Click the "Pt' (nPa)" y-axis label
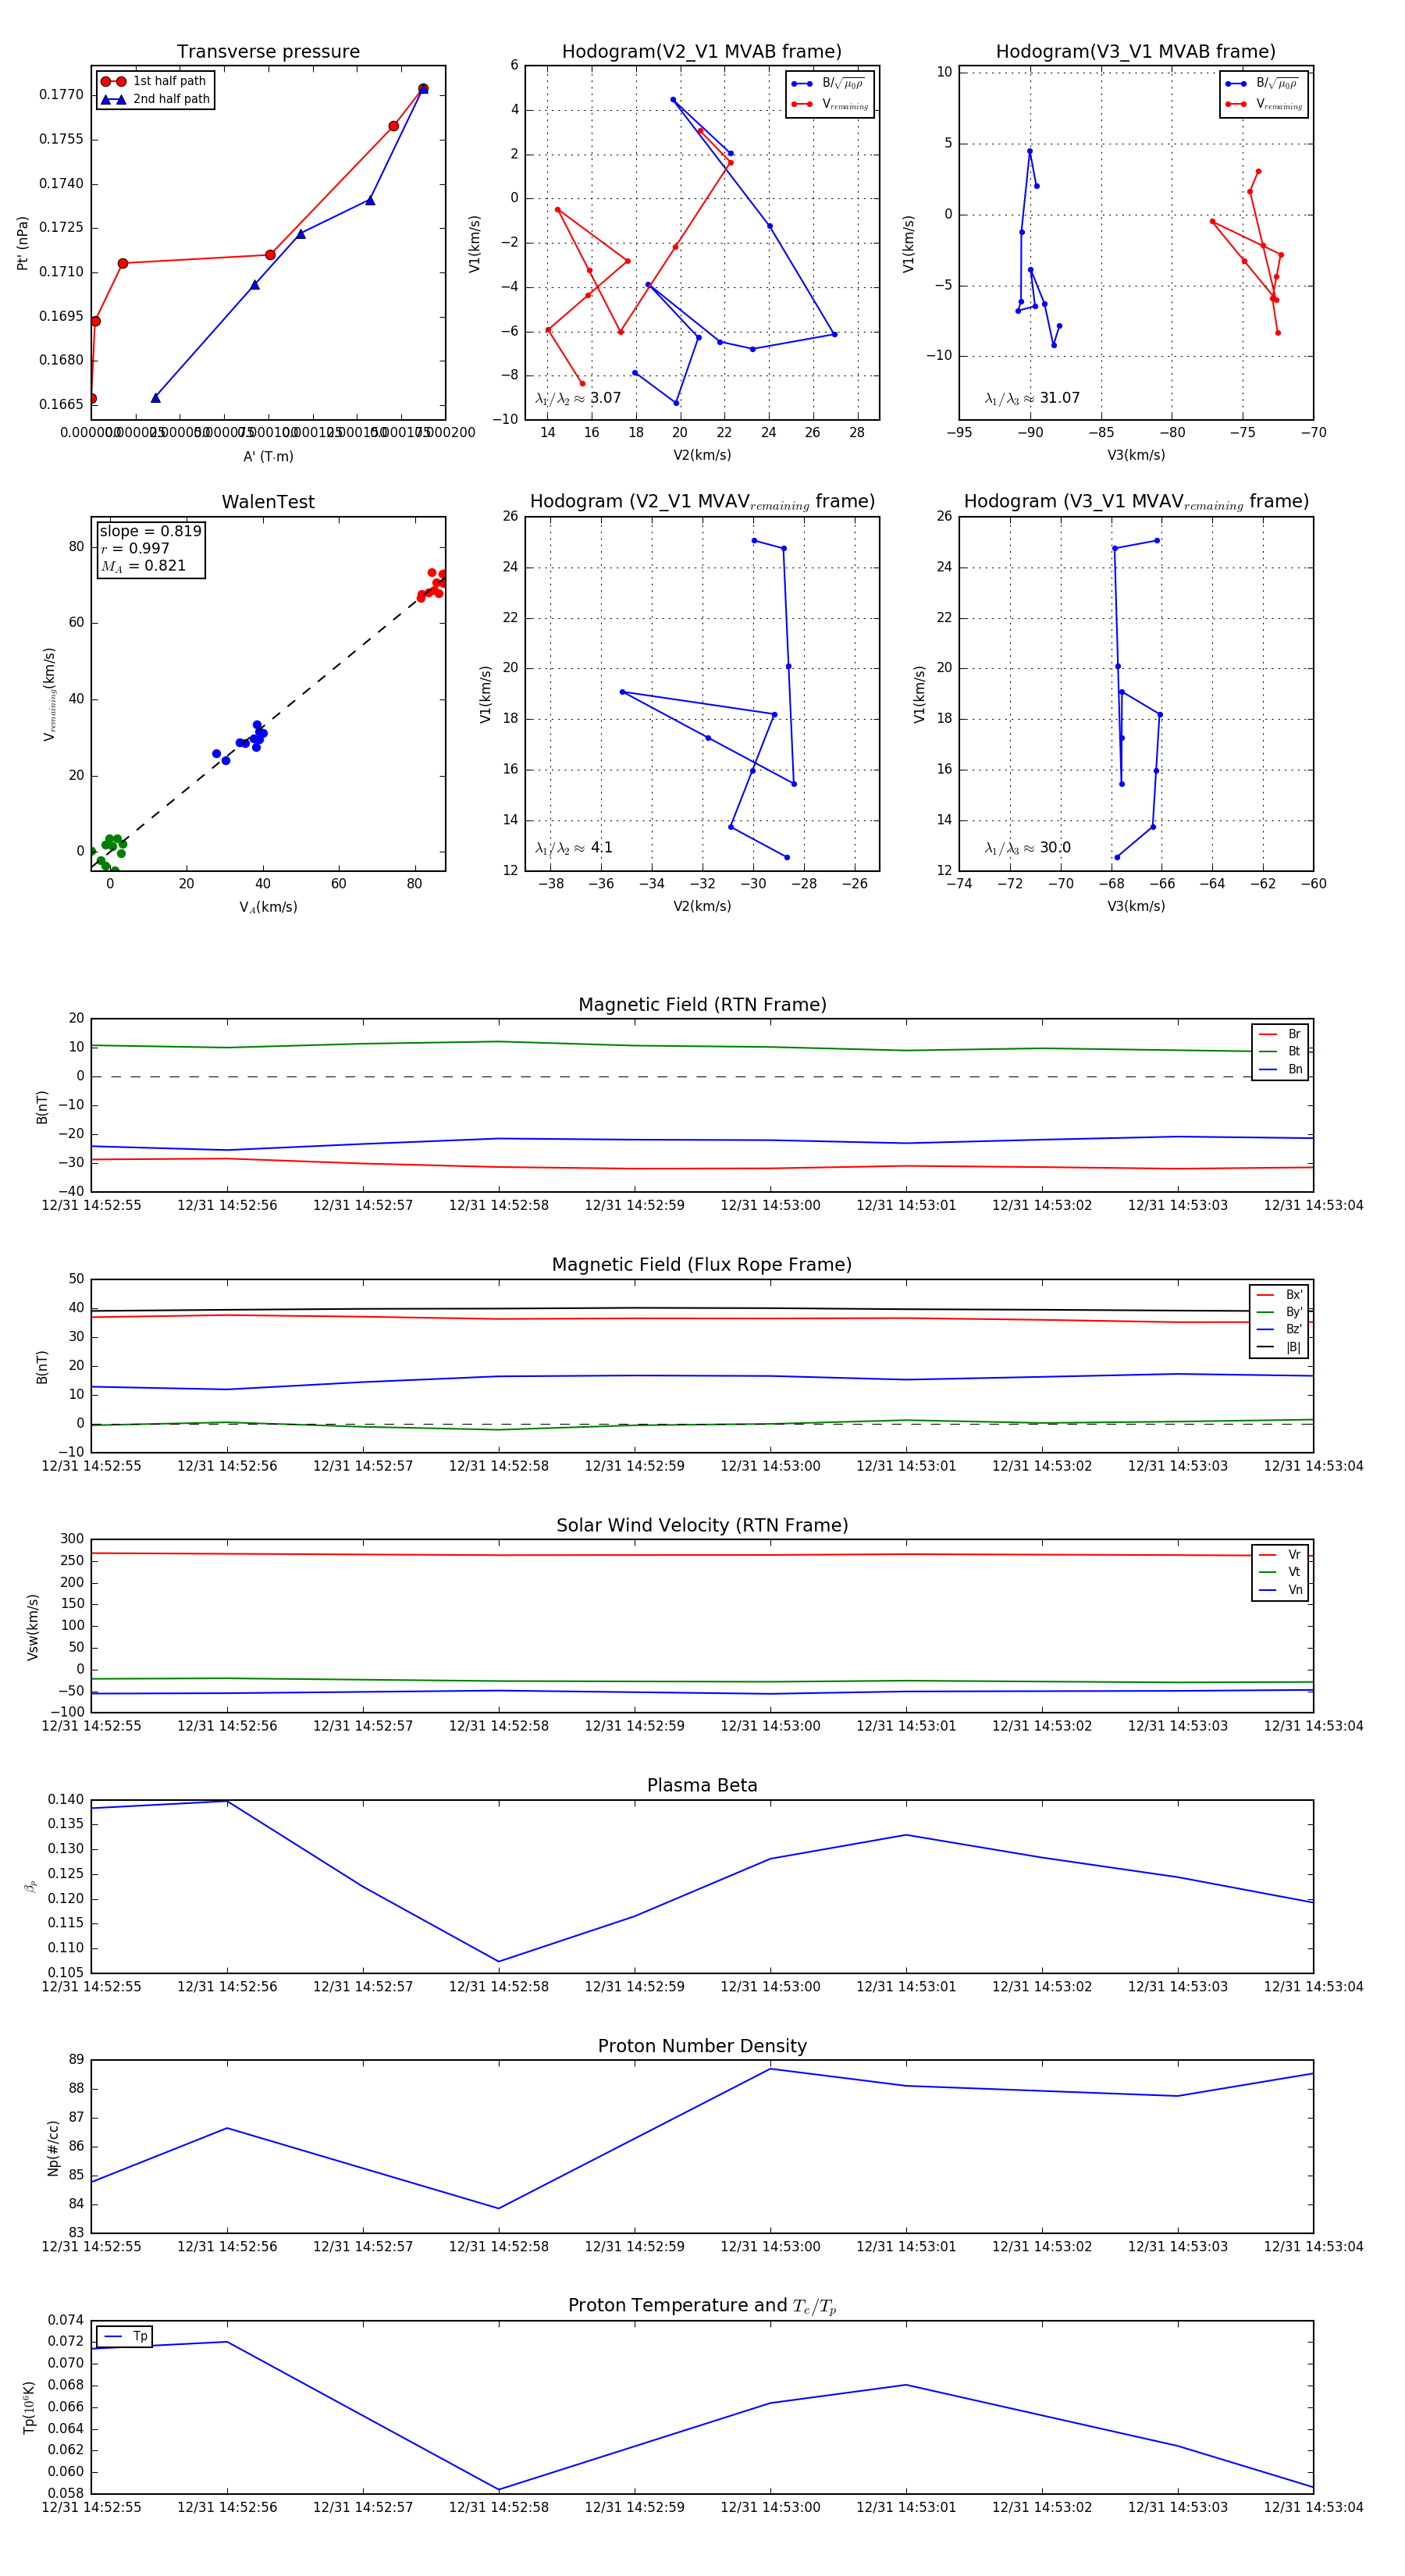 click(x=23, y=243)
